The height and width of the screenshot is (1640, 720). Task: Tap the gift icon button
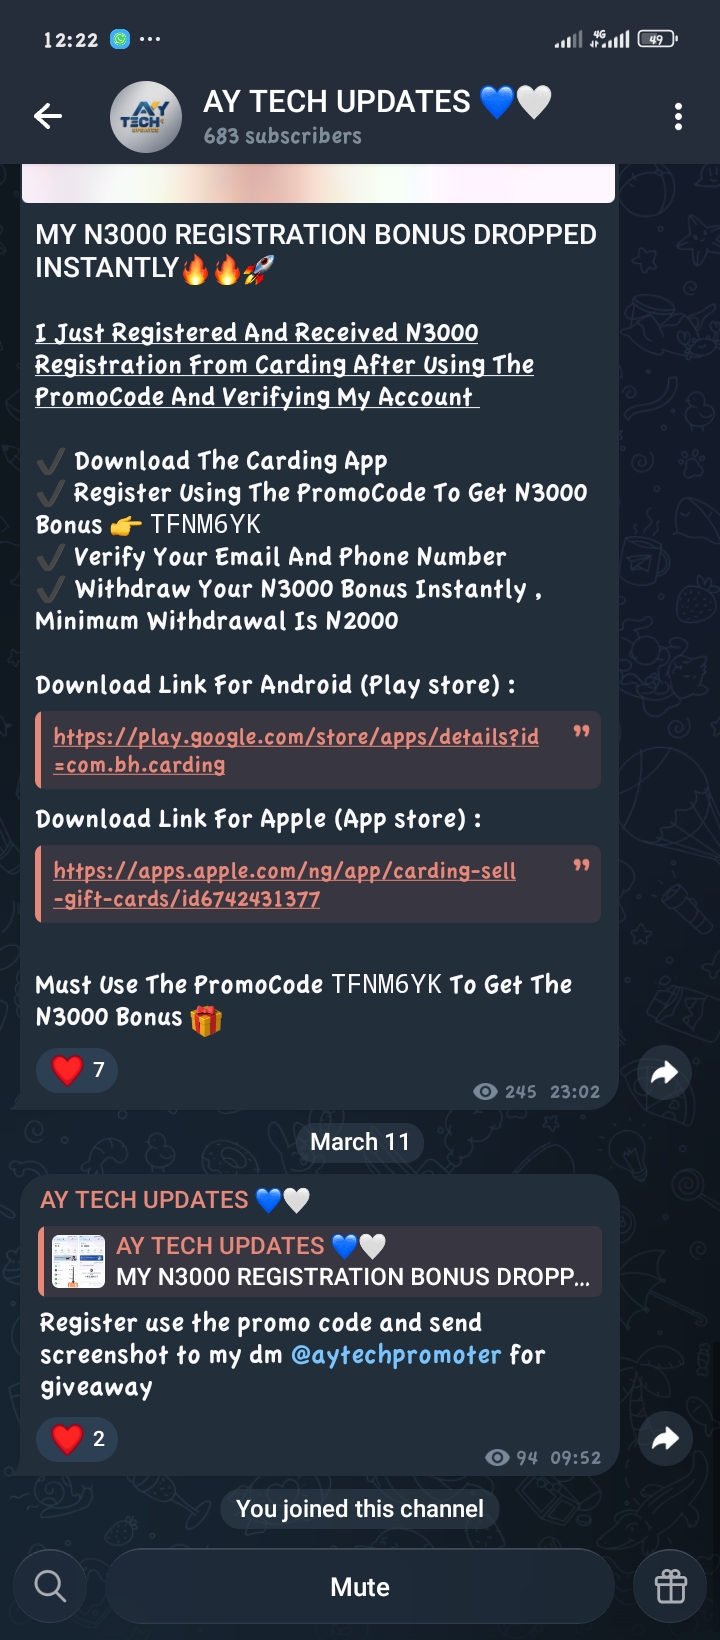(x=670, y=1586)
